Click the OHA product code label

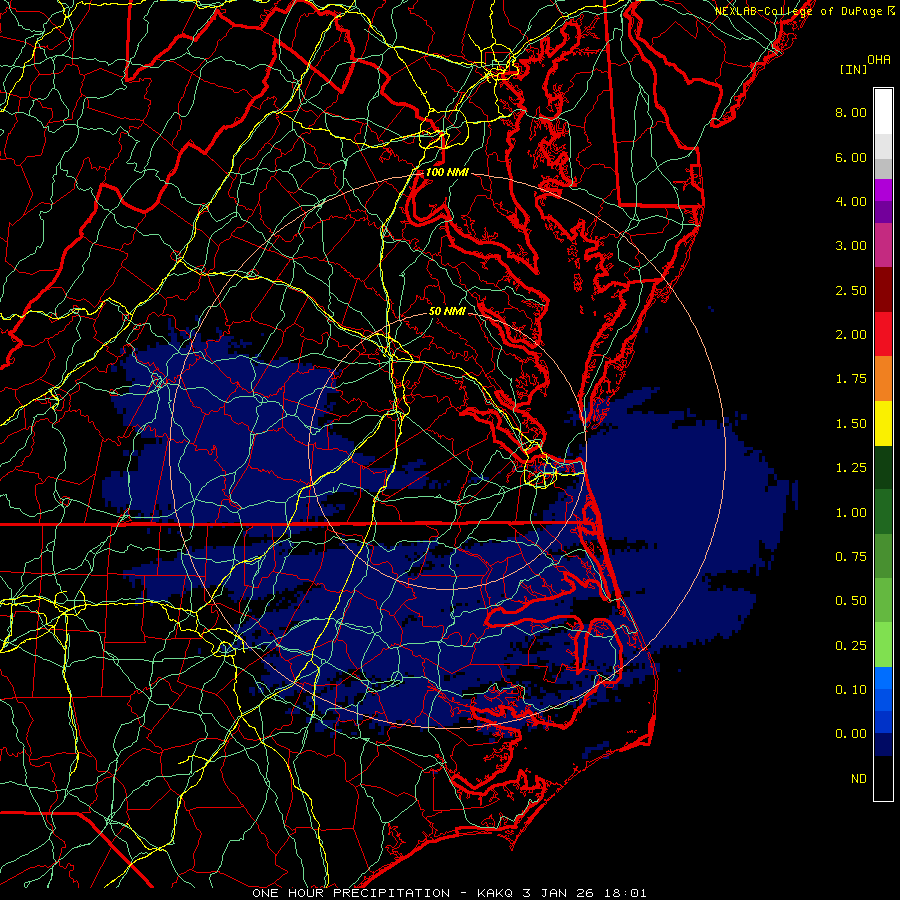click(x=879, y=60)
